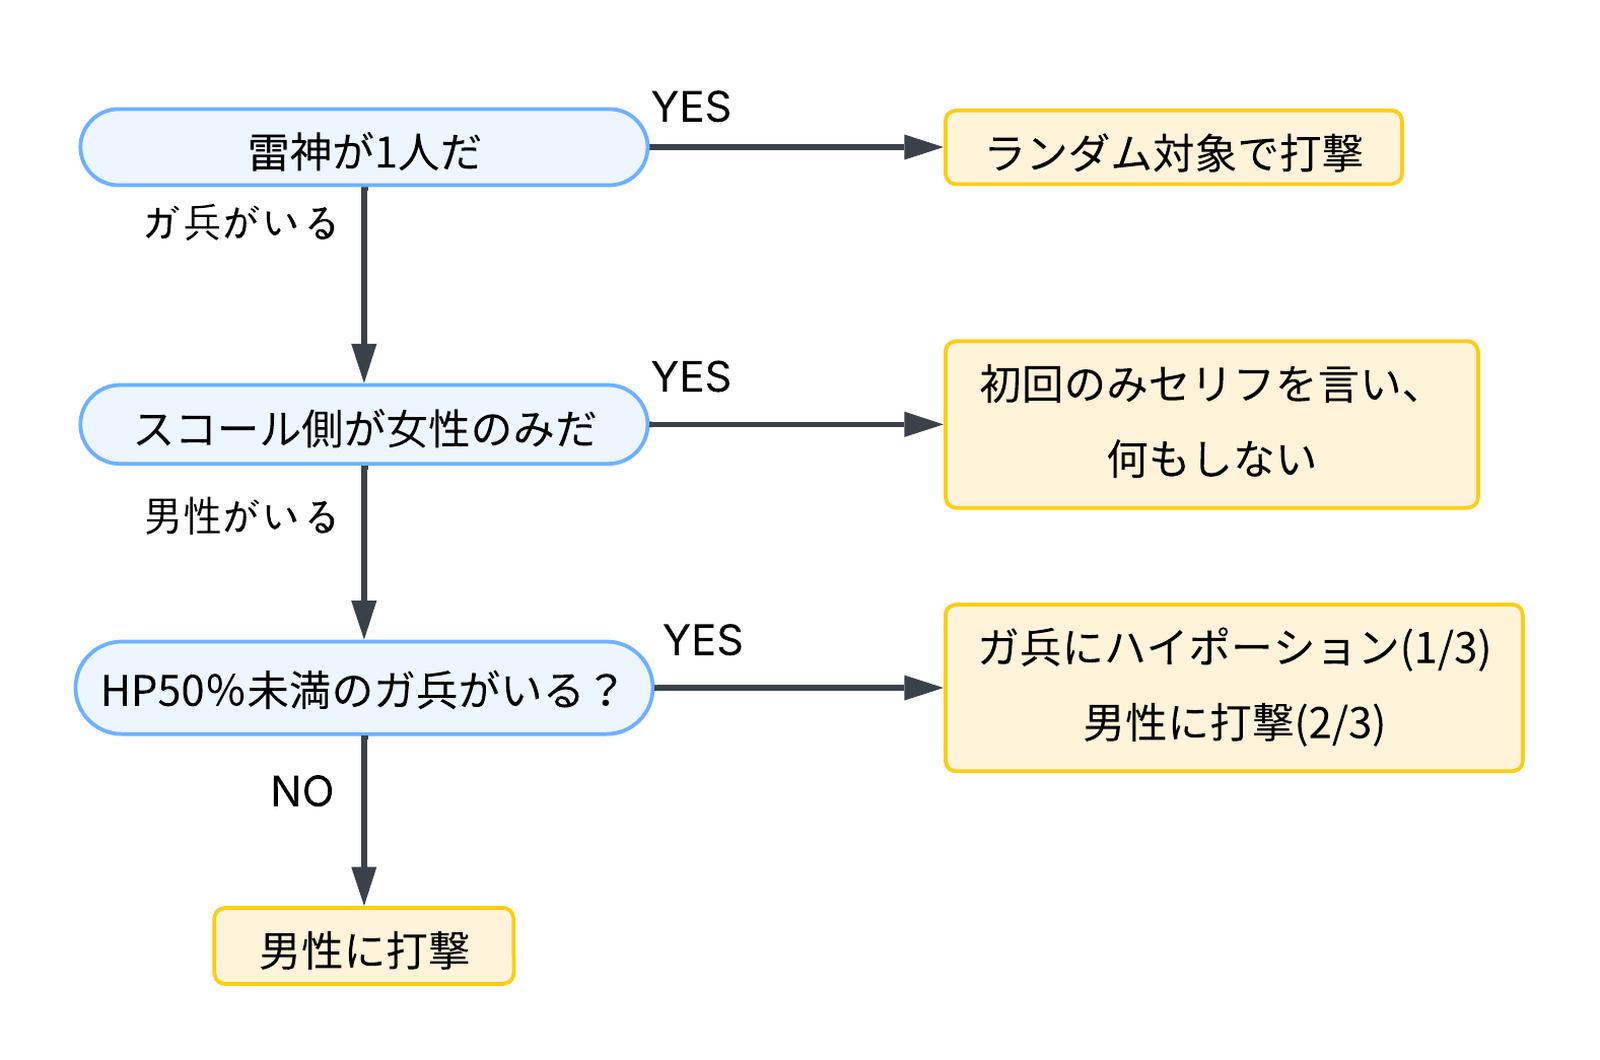Viewport: 1600px width, 1060px height.
Task: Click the arrowhead pointing into HP50%未満 node
Action: pos(364,618)
